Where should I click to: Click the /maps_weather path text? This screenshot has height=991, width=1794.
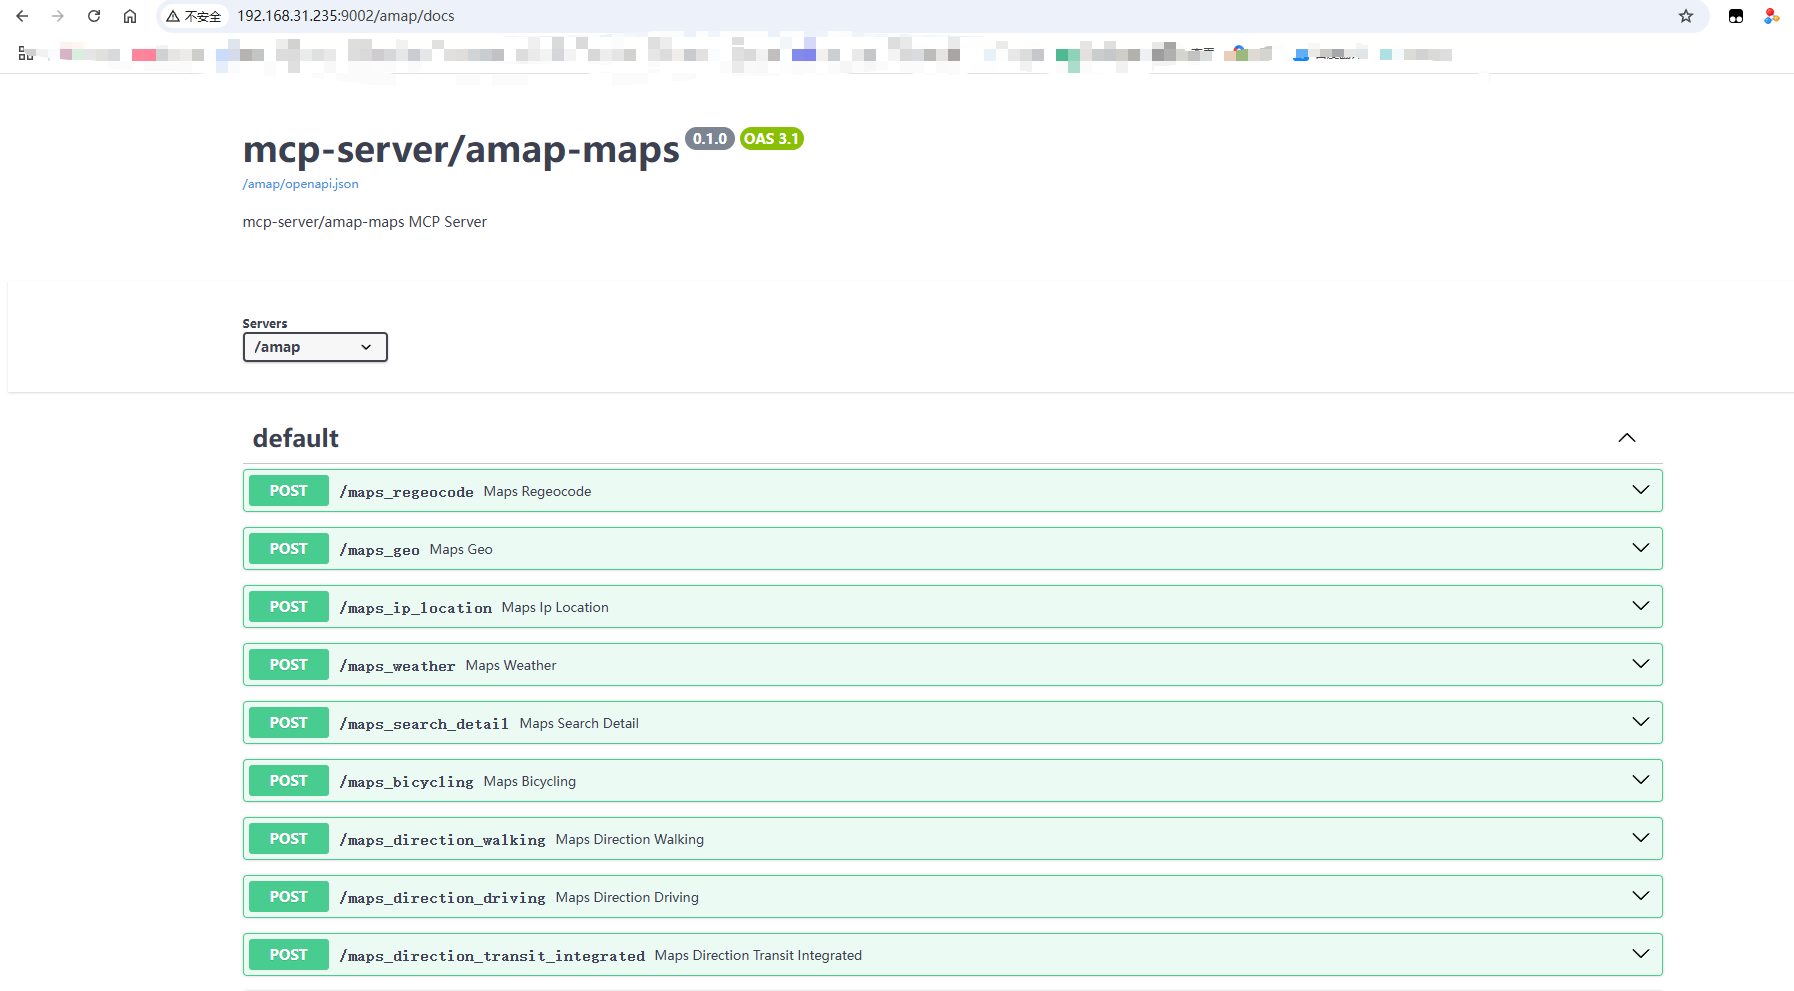point(397,666)
